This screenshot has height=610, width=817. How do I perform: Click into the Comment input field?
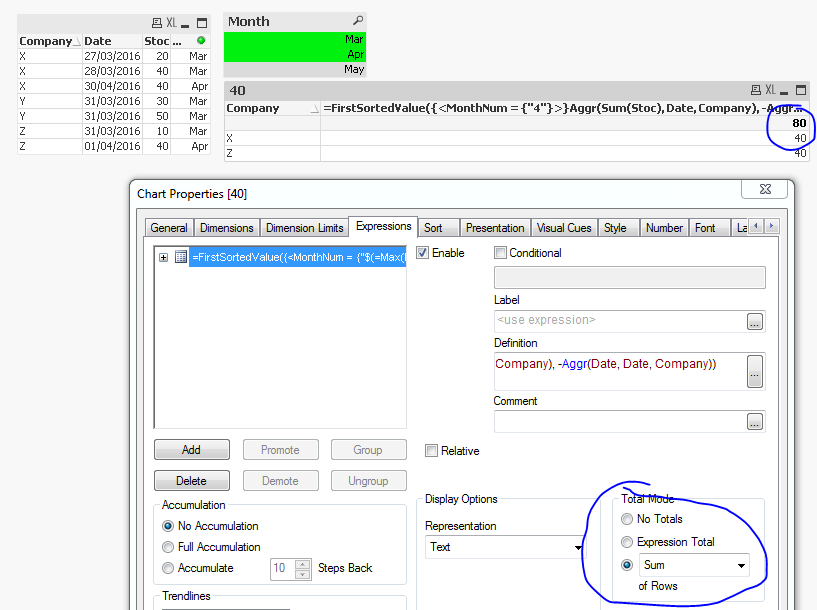[x=620, y=421]
